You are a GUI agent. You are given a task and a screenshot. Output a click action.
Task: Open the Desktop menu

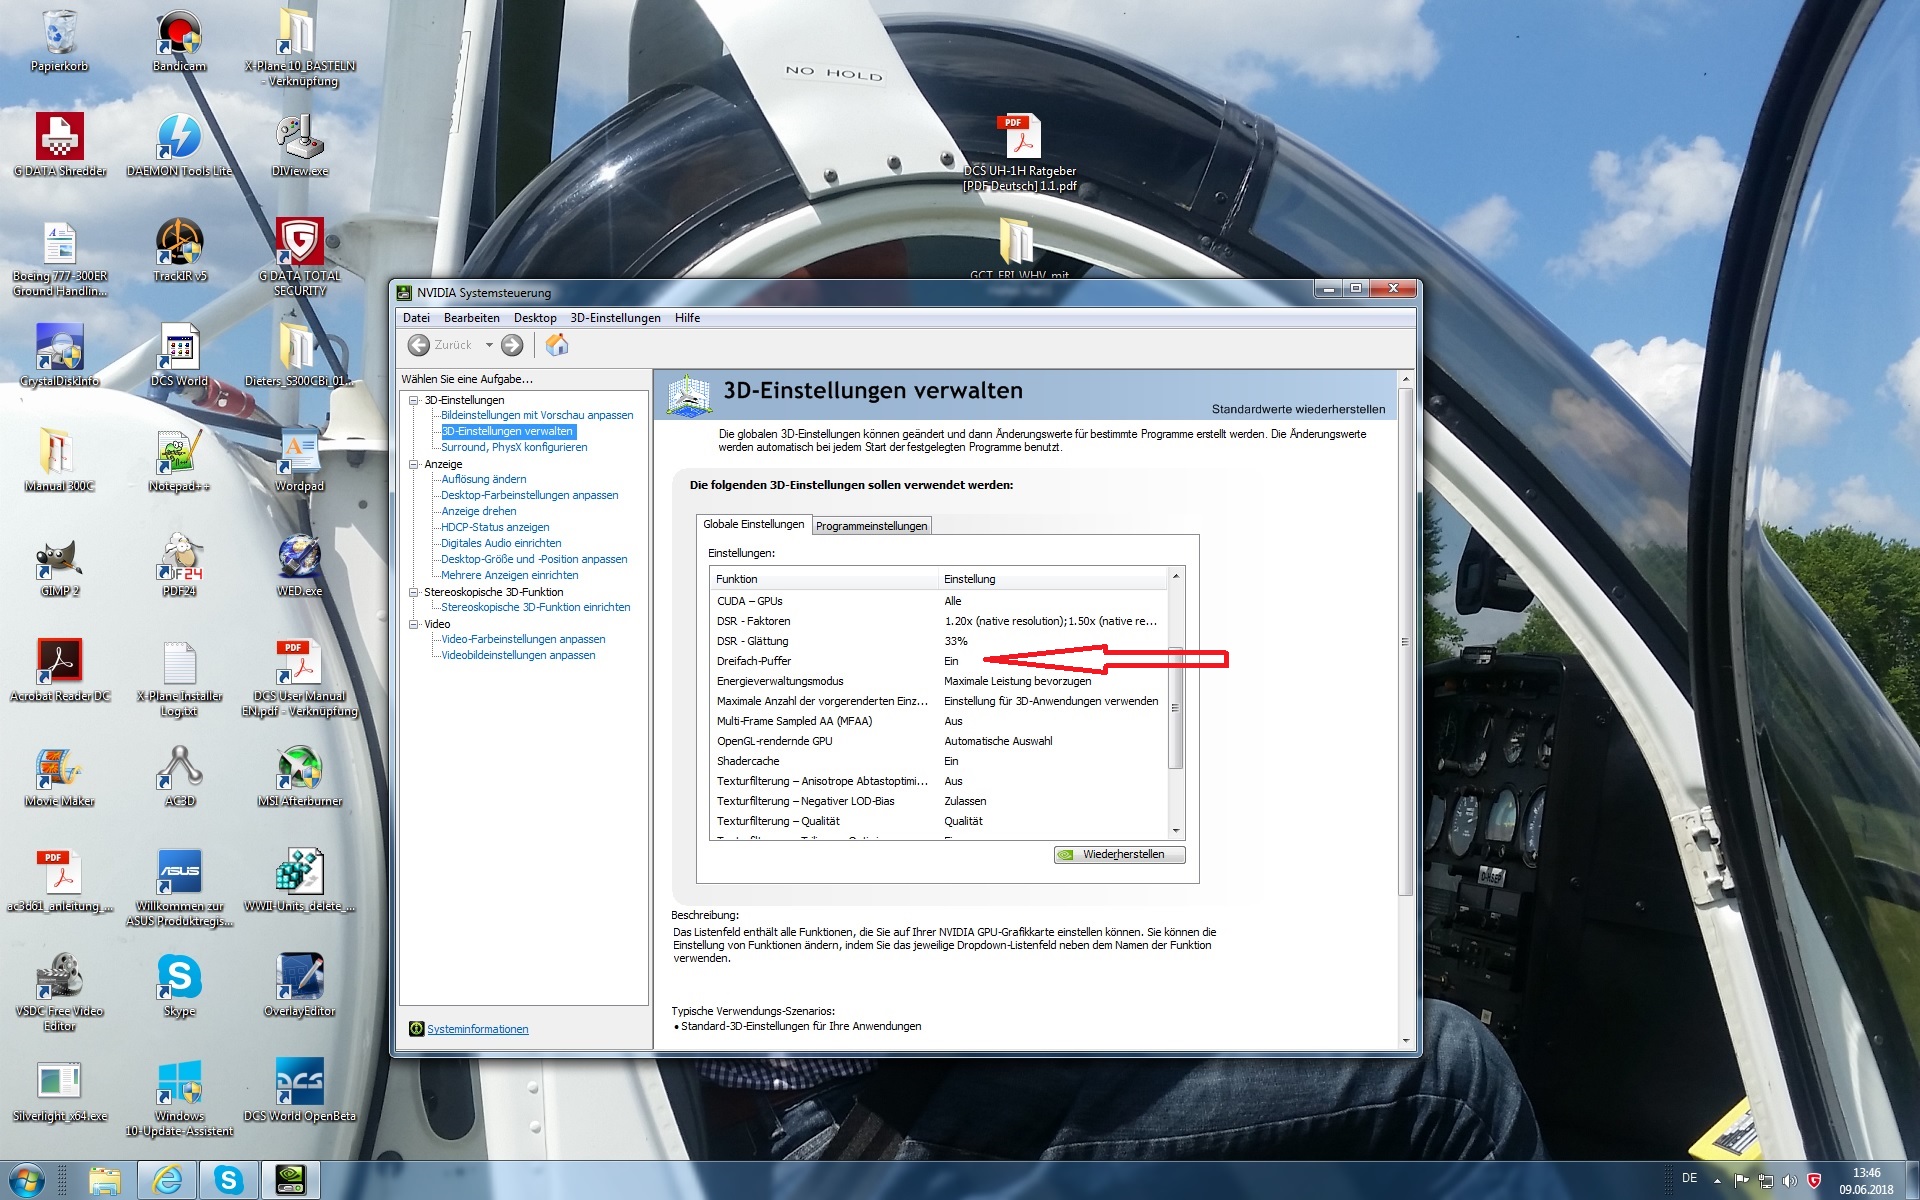[535, 318]
